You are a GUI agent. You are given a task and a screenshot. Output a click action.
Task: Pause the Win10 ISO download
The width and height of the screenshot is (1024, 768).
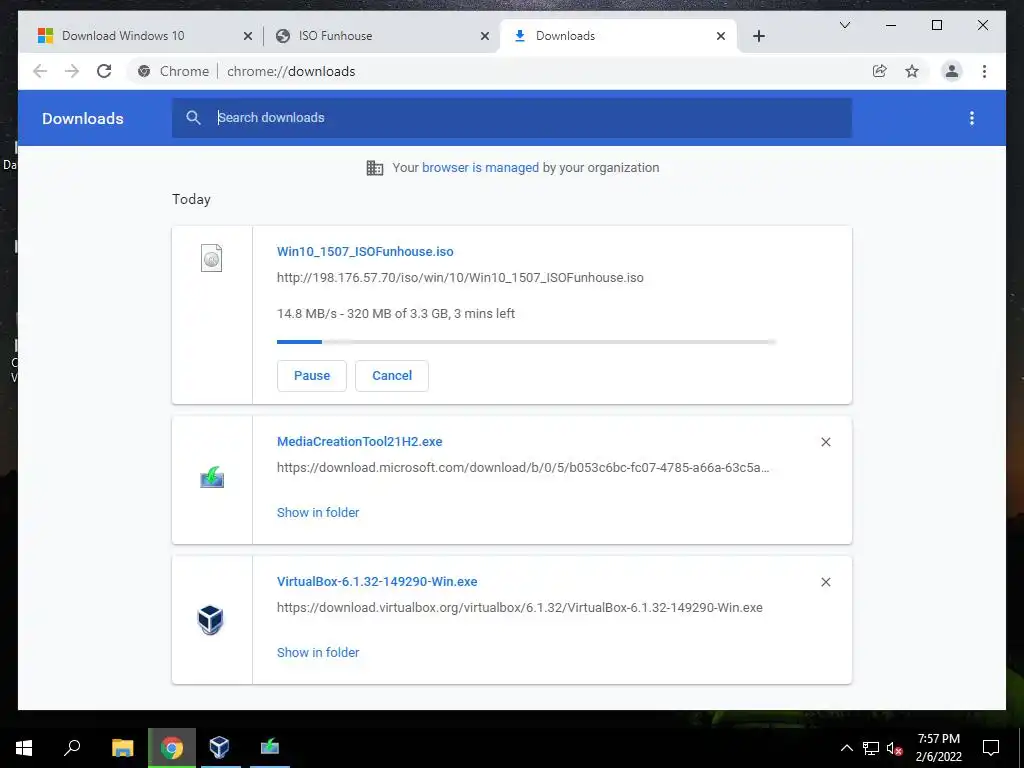coord(312,376)
